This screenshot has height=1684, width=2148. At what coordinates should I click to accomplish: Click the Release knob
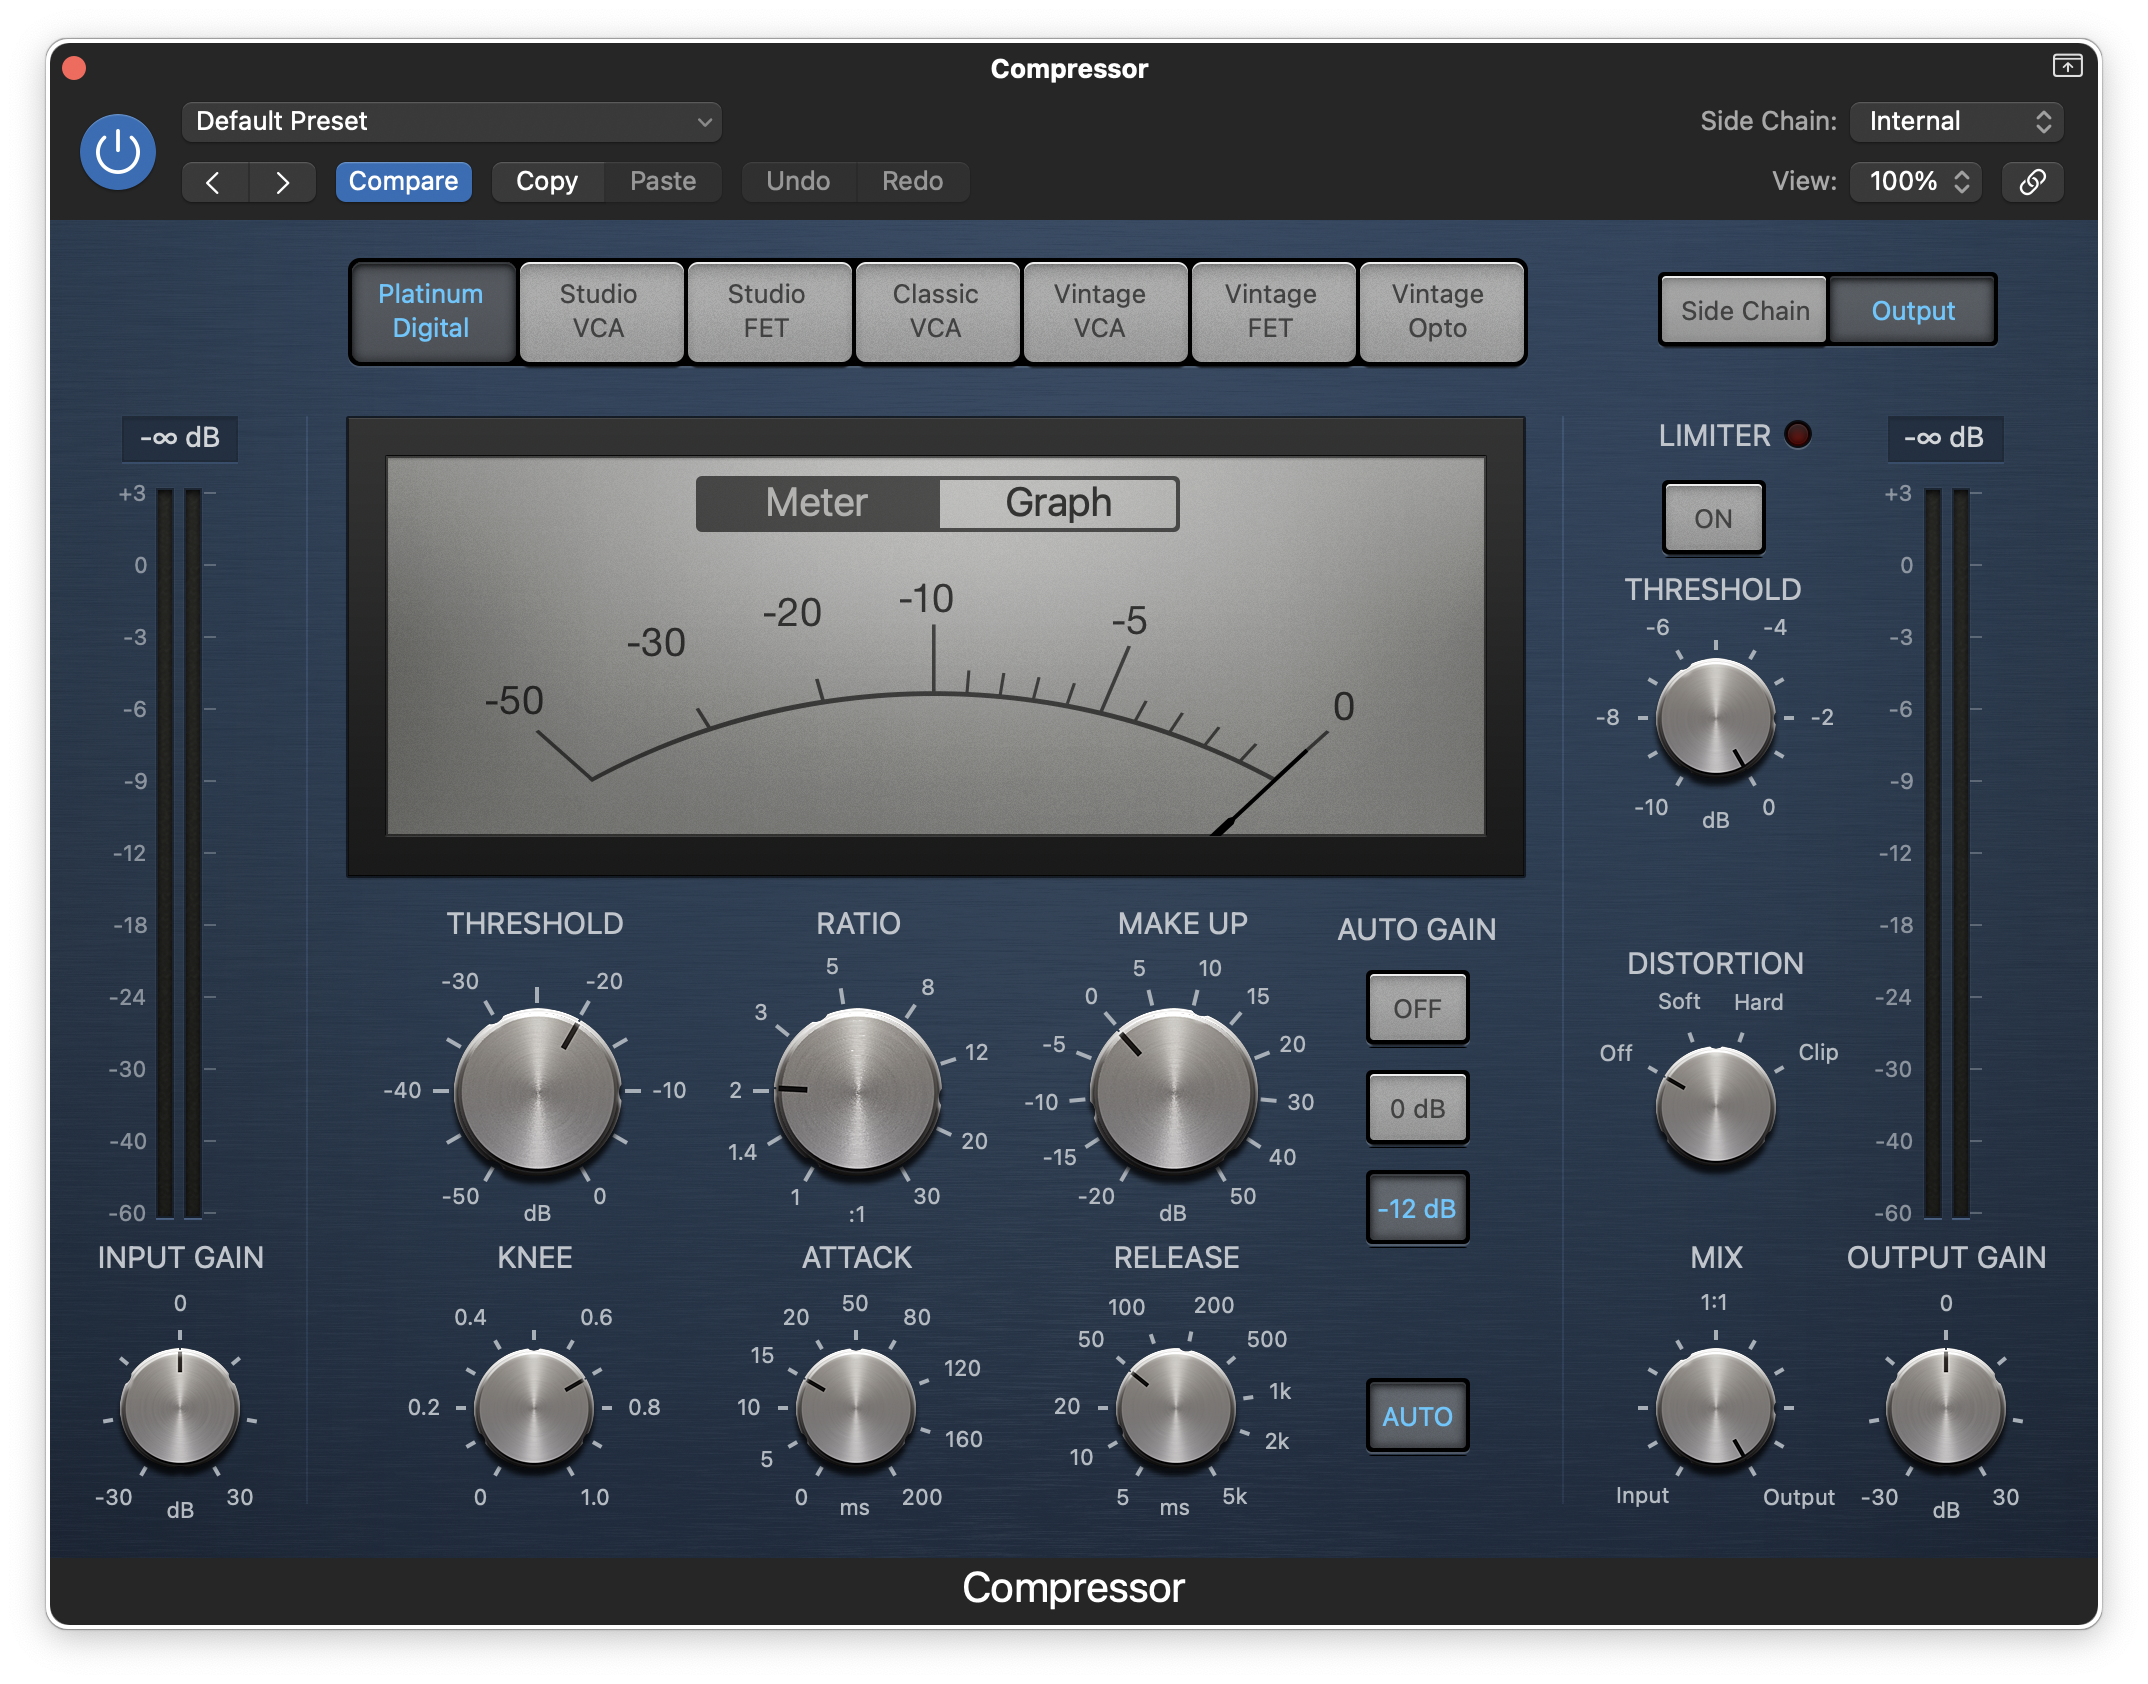coord(1176,1408)
